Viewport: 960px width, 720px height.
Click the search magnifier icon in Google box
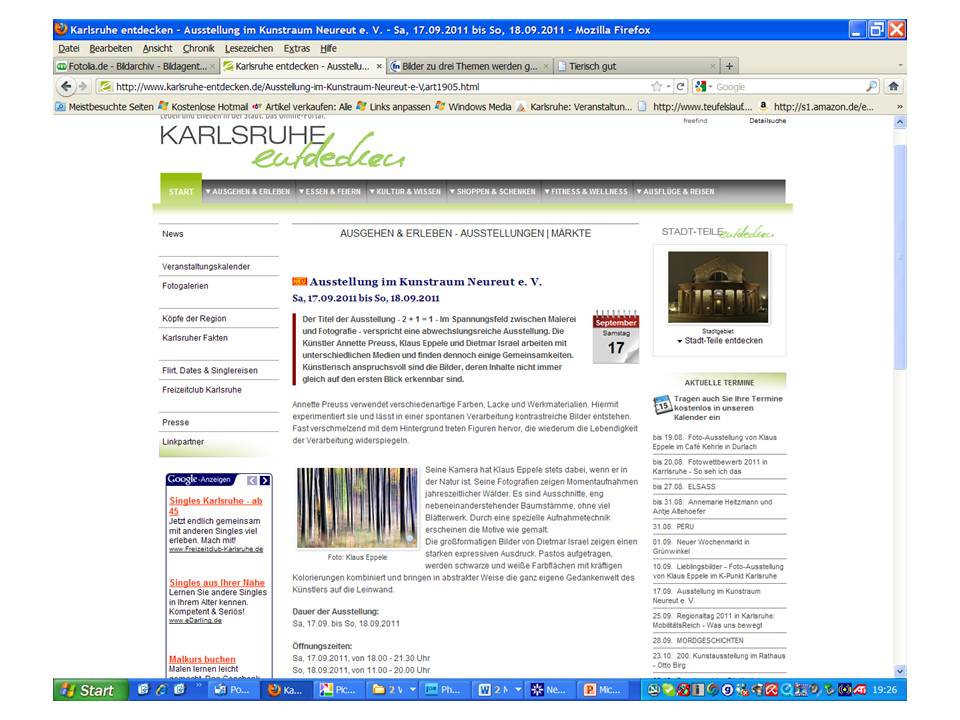(x=872, y=86)
